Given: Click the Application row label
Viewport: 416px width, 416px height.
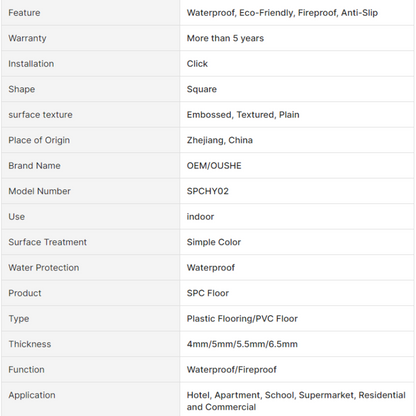Looking at the screenshot, I should (32, 395).
